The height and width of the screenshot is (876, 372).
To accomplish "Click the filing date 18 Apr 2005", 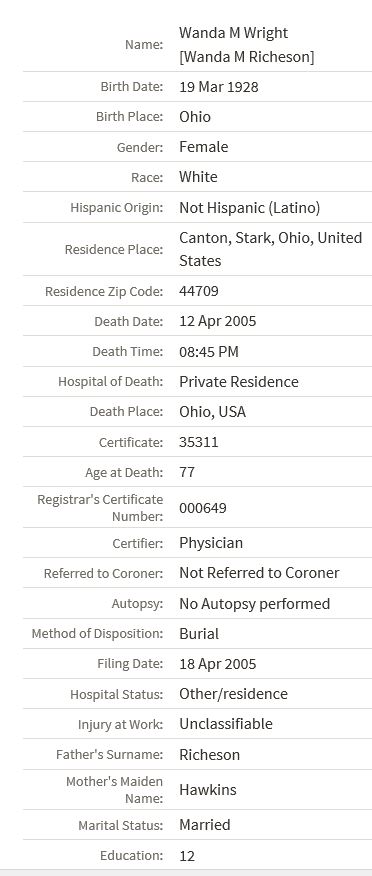I will tap(217, 664).
